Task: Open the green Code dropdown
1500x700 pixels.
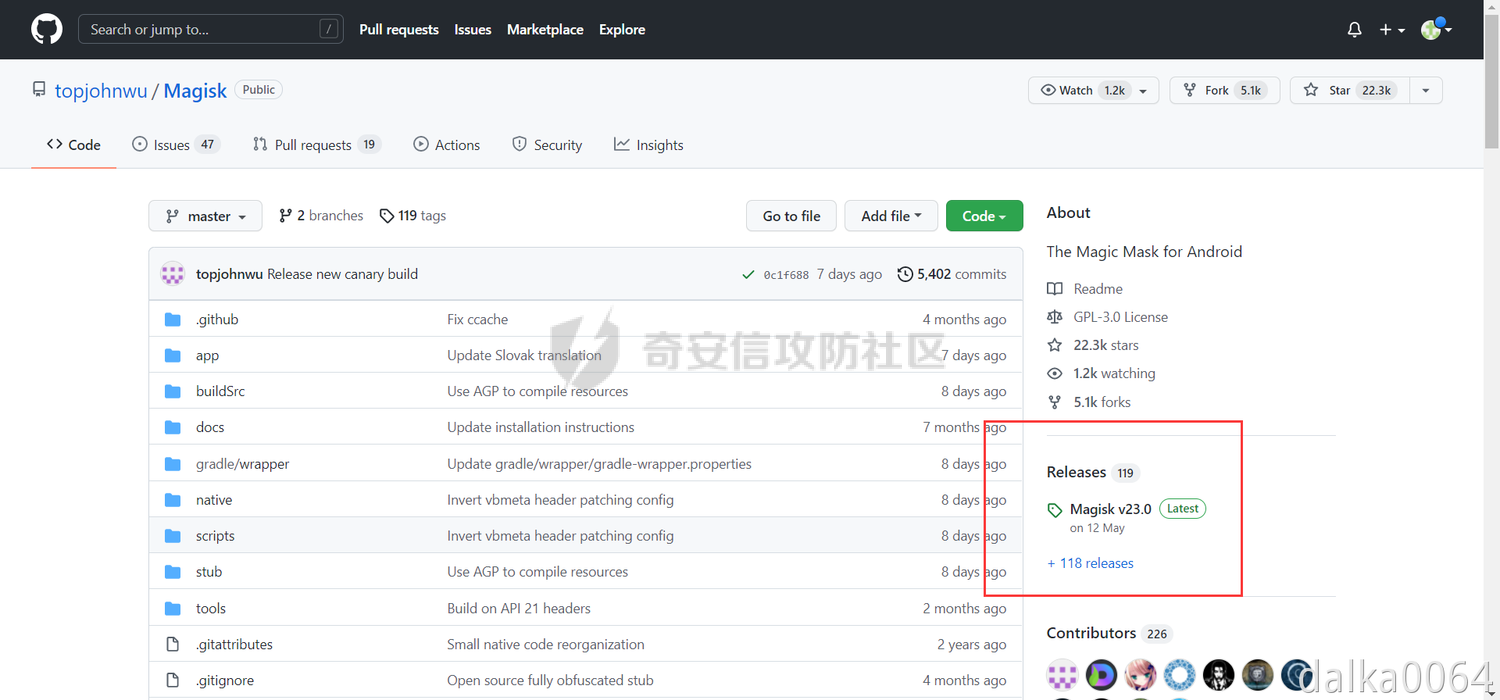Action: 984,216
